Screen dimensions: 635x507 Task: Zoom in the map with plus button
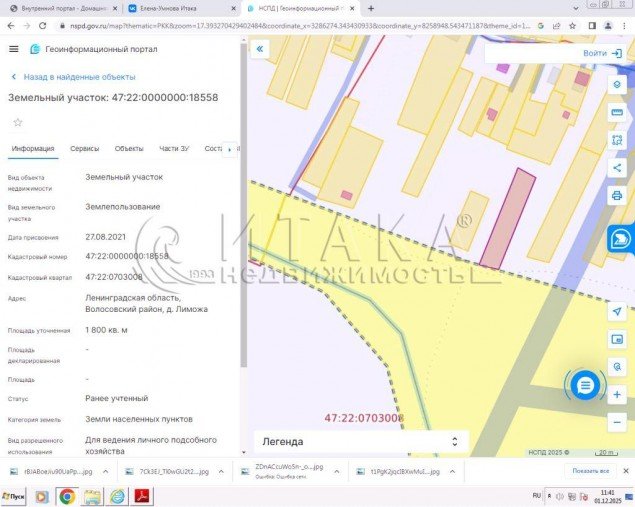coord(617,395)
